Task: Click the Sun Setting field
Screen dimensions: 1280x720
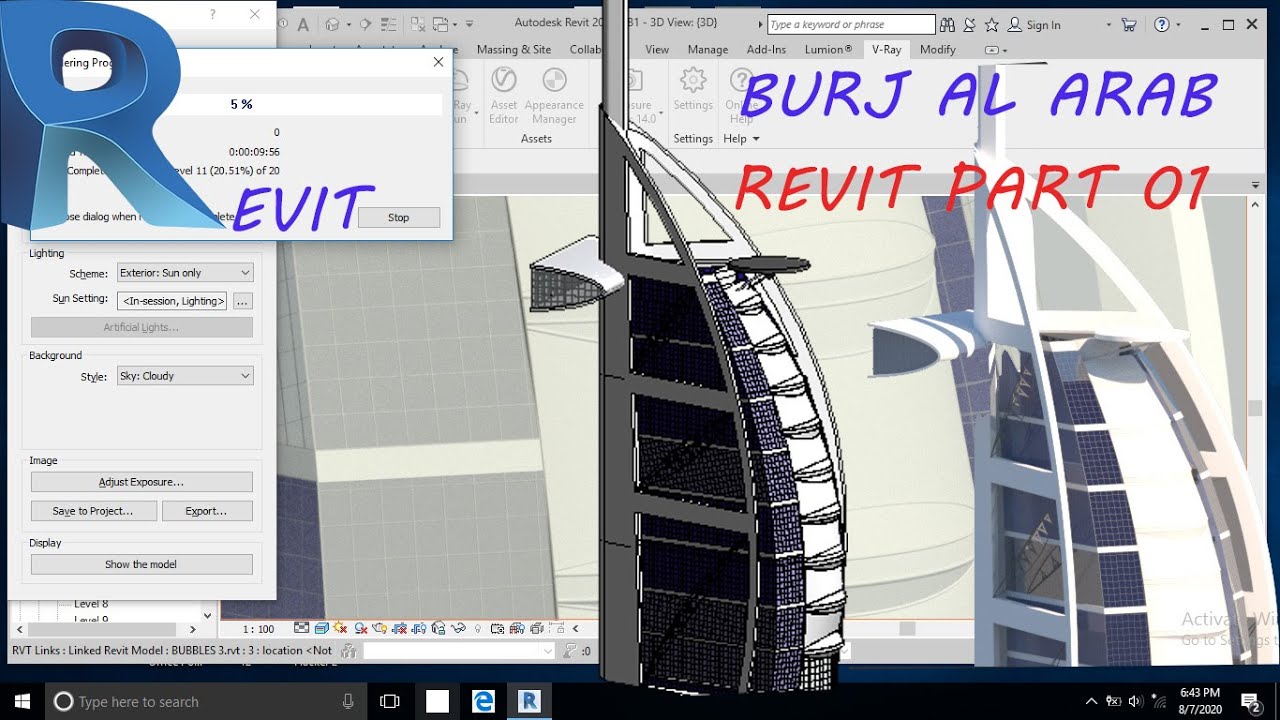Action: tap(172, 300)
